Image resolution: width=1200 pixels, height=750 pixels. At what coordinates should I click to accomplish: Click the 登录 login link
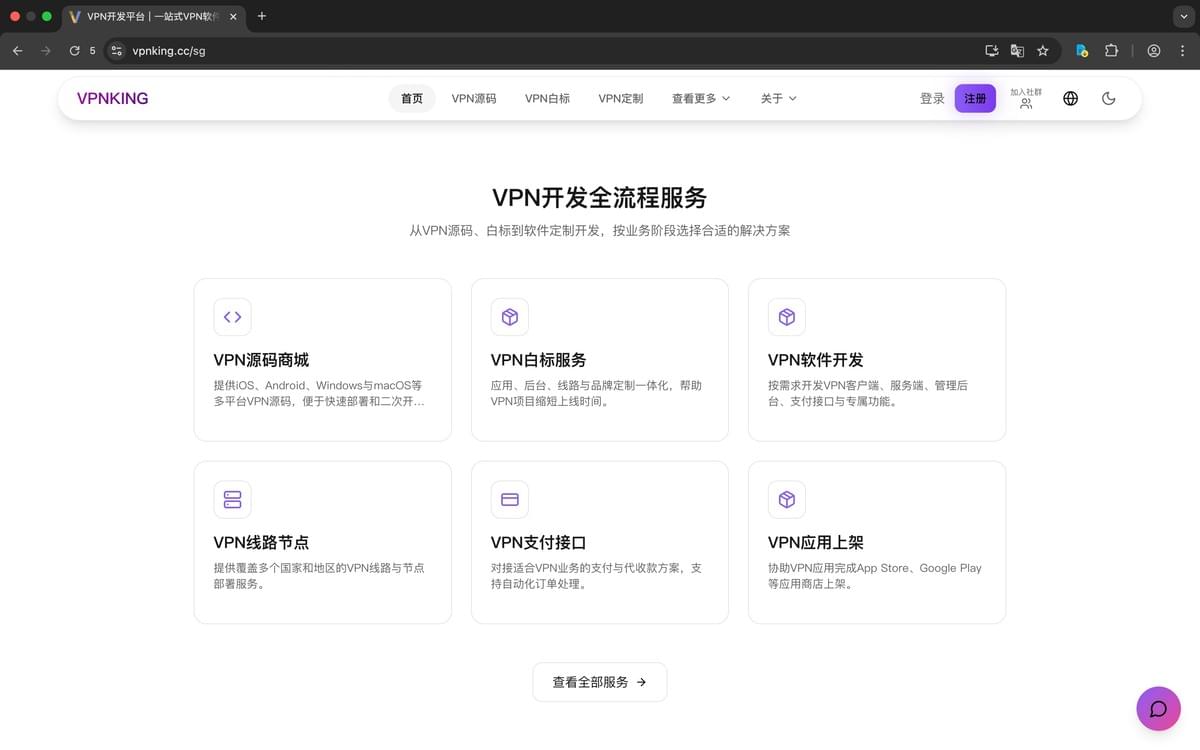click(932, 98)
